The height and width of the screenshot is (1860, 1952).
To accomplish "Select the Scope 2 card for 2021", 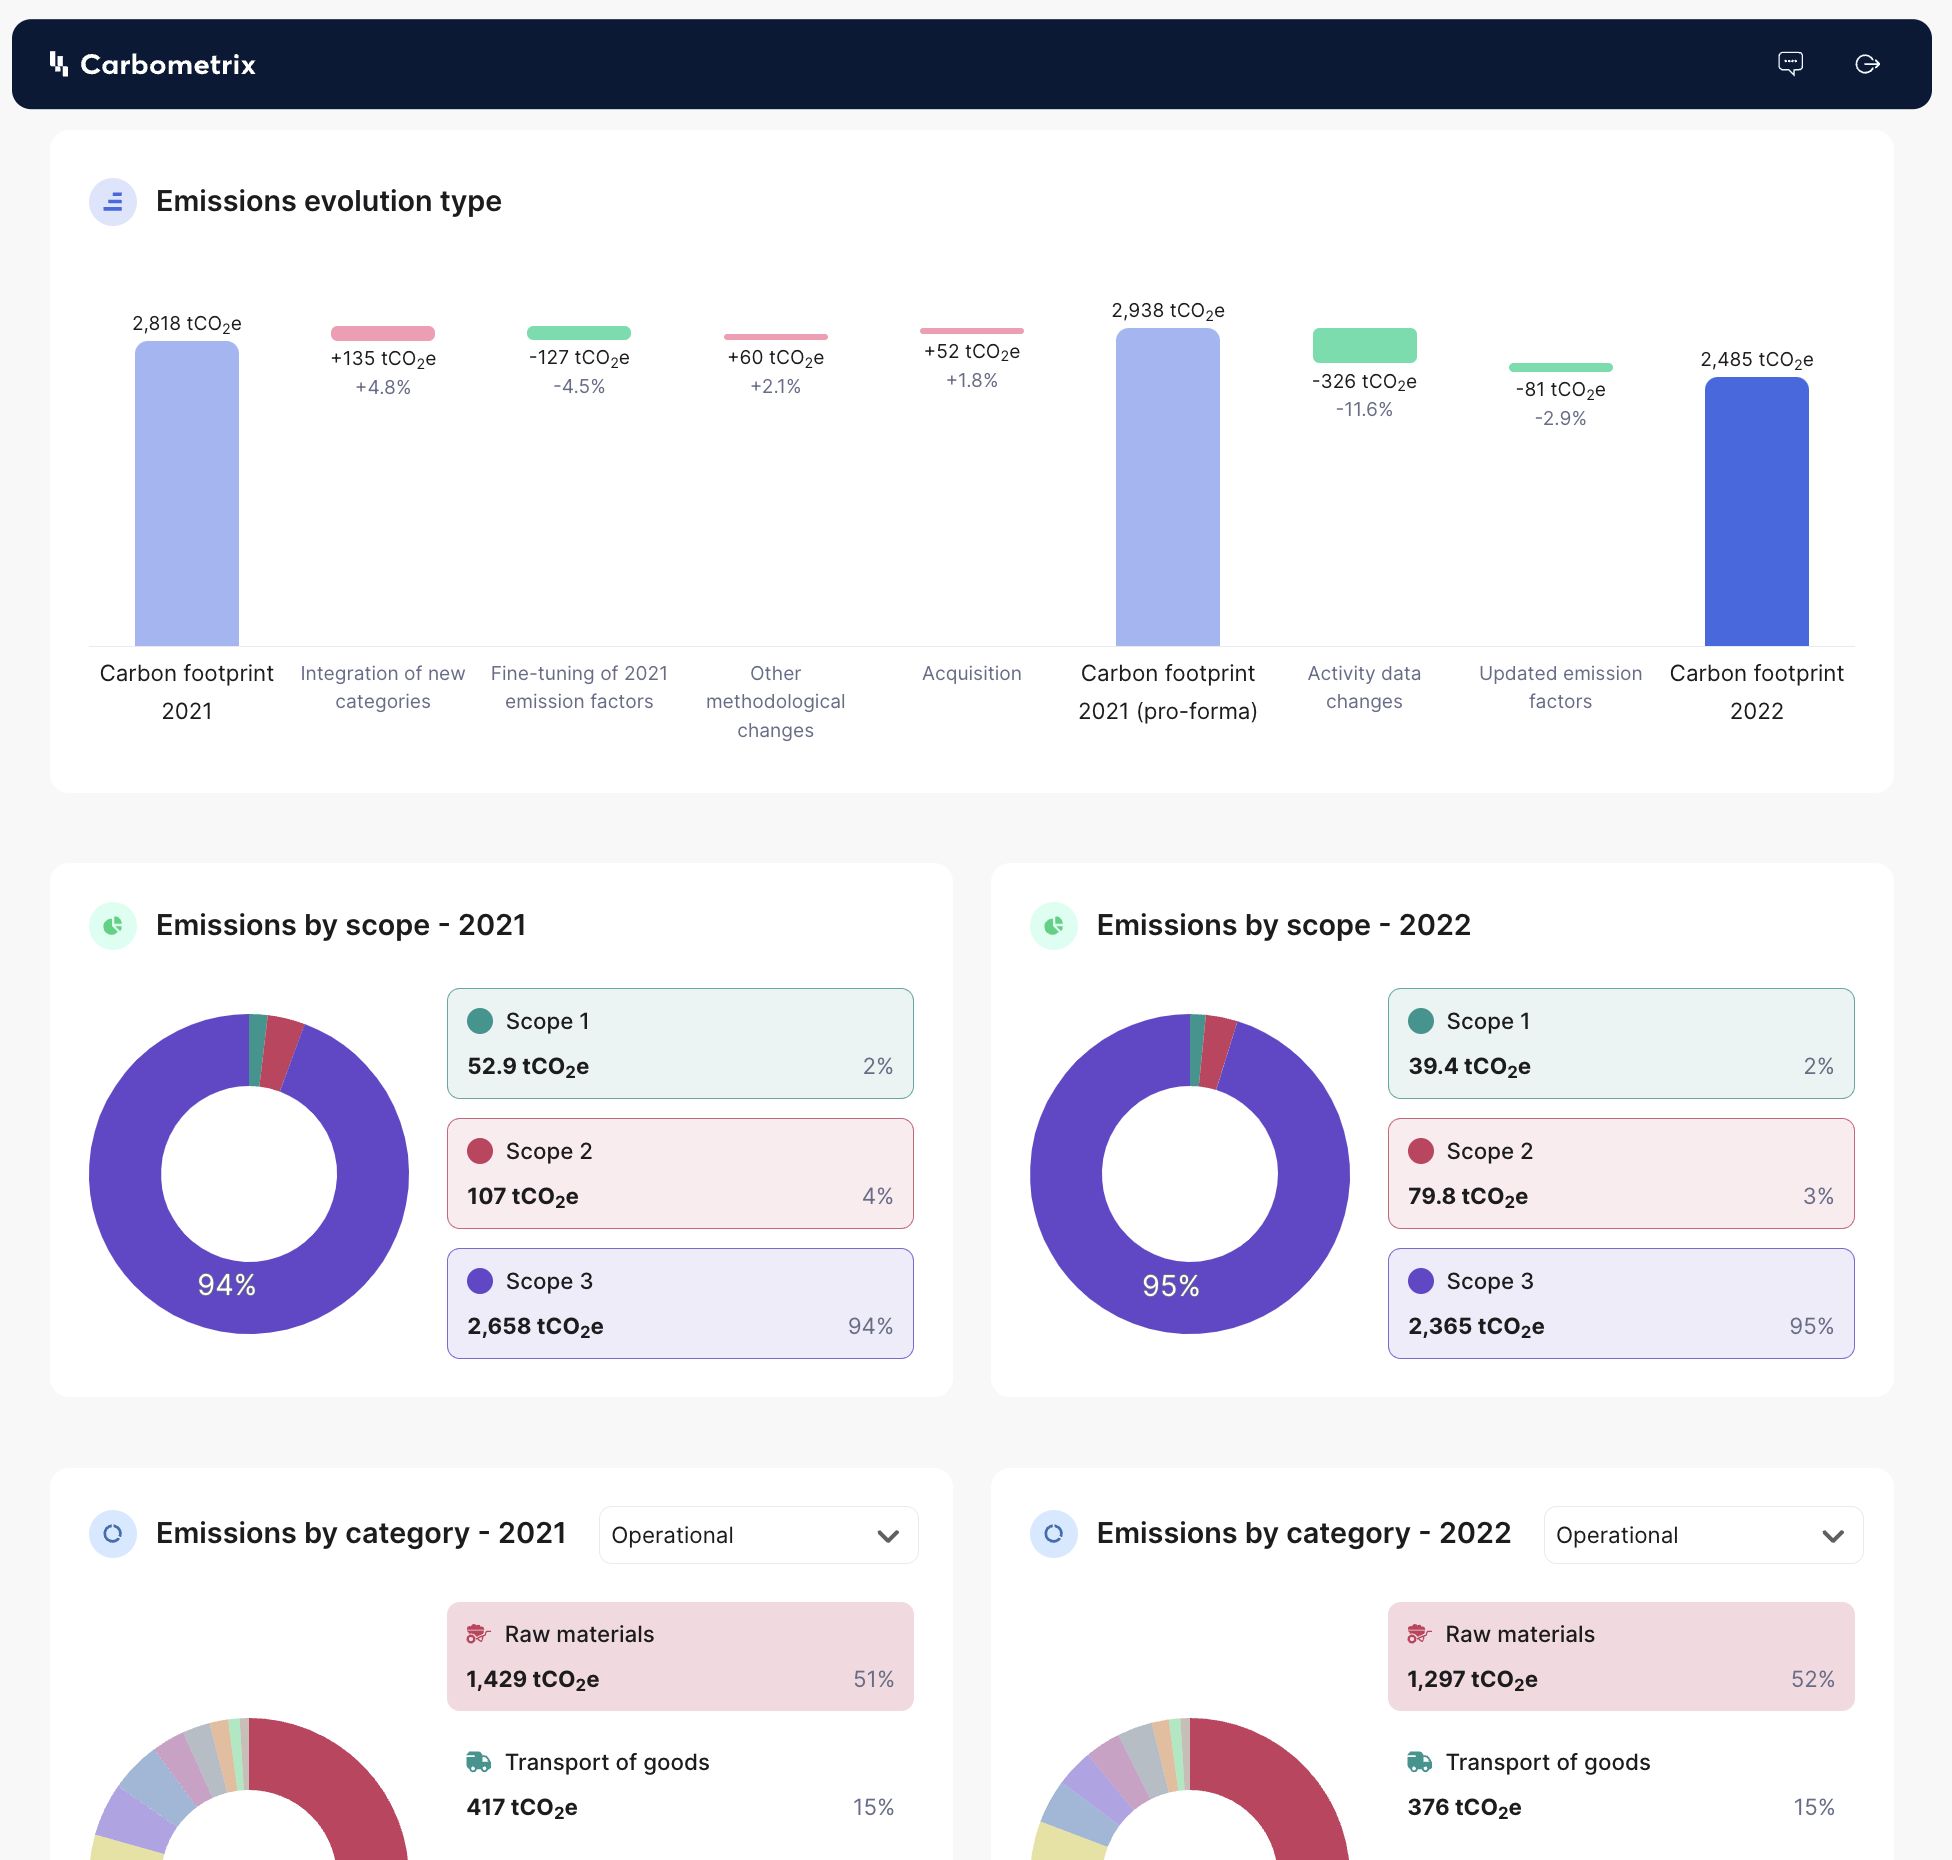I will (680, 1173).
